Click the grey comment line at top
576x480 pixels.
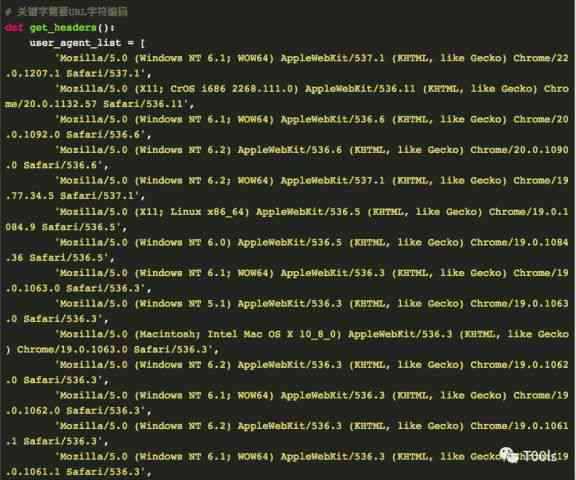[66, 12]
